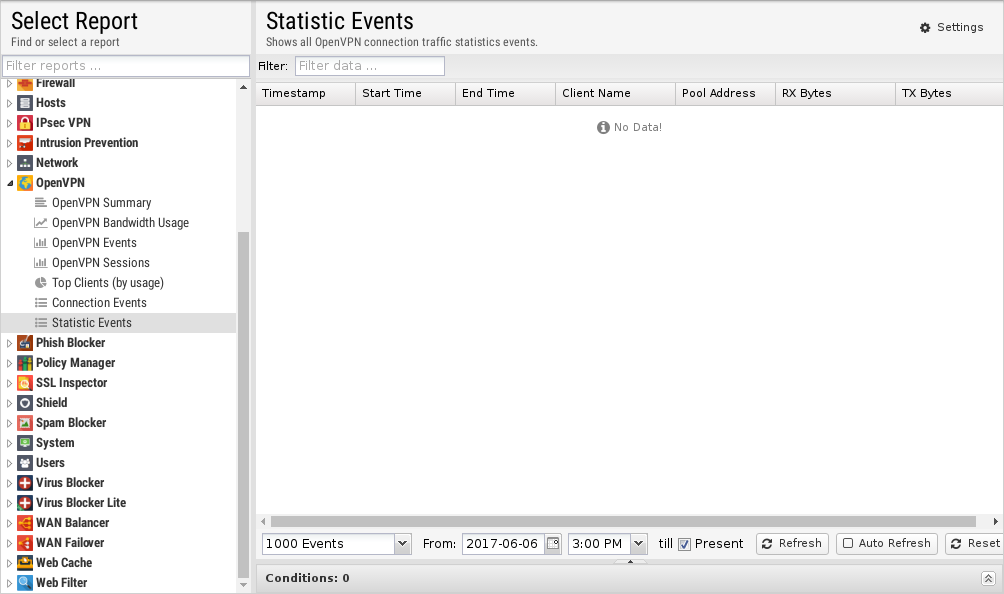This screenshot has width=1004, height=594.
Task: Enable the Auto Refresh checkbox
Action: click(848, 543)
